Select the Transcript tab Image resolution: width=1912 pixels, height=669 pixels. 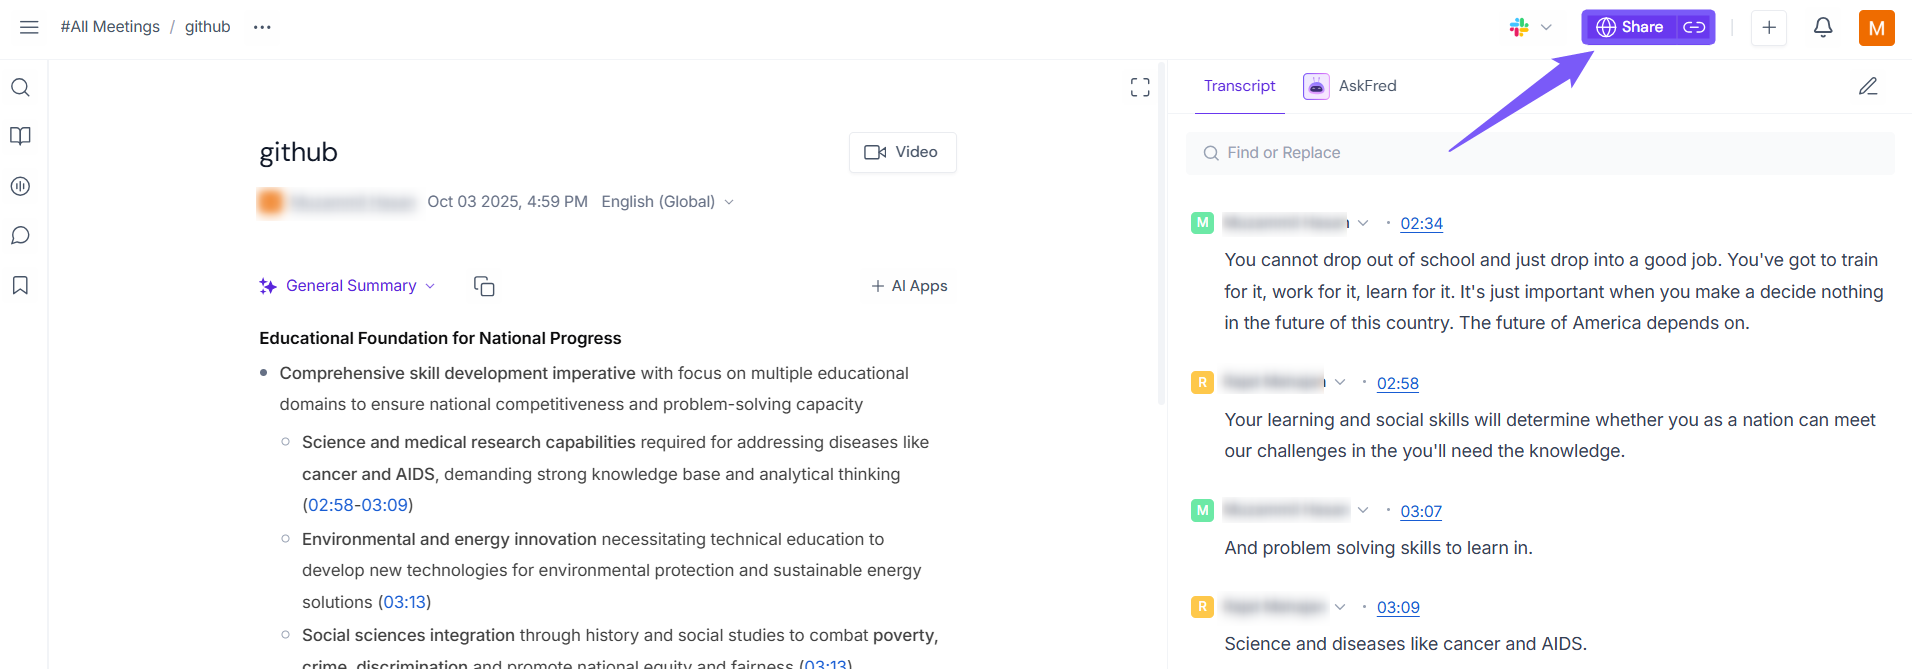coord(1239,86)
